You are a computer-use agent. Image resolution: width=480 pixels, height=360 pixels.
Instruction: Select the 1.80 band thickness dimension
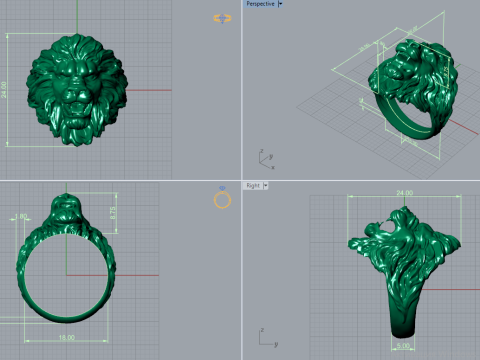tap(21, 216)
